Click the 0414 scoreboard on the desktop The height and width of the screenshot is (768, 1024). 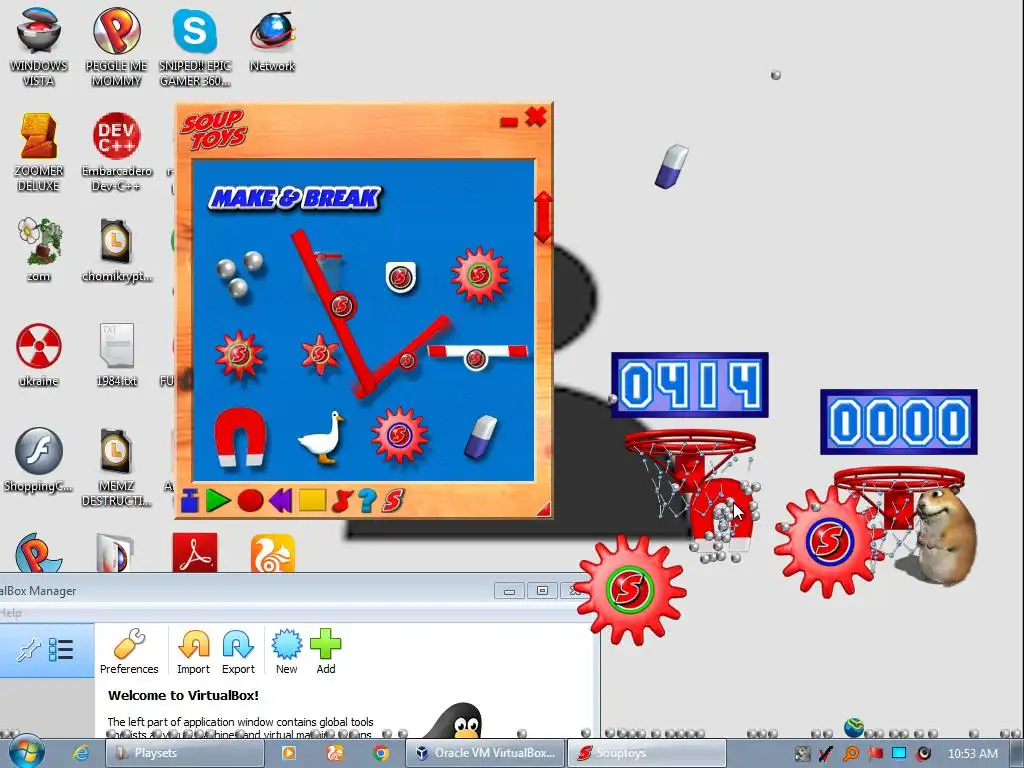click(x=690, y=385)
